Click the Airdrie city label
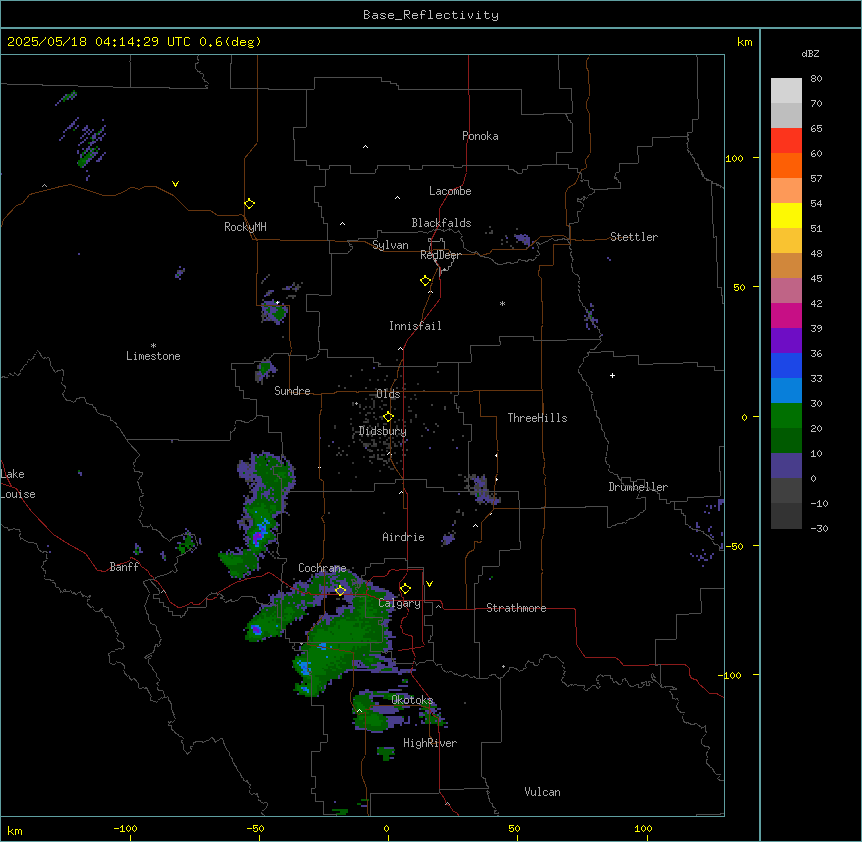This screenshot has height=842, width=862. [404, 537]
